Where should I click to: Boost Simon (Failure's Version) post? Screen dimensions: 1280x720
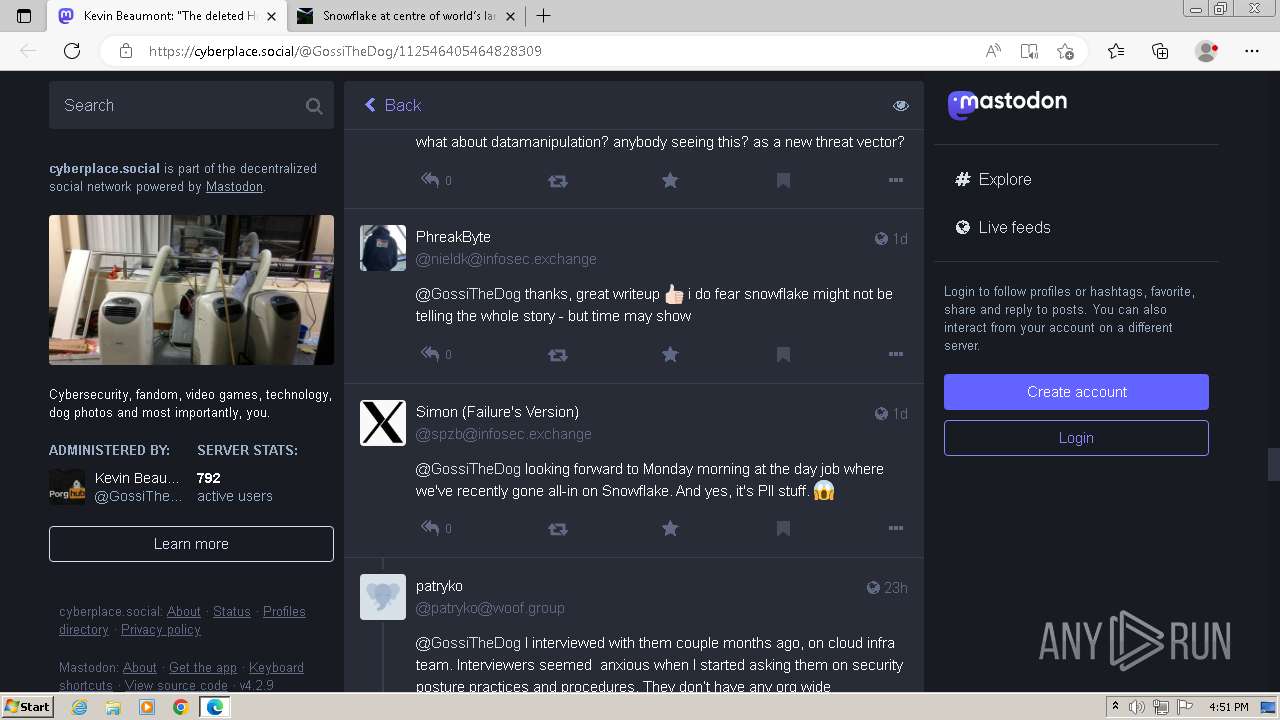click(x=558, y=528)
